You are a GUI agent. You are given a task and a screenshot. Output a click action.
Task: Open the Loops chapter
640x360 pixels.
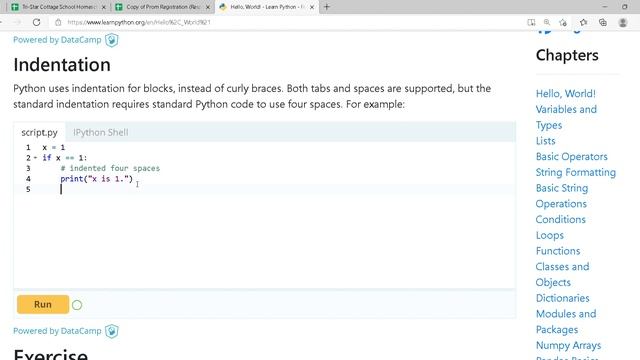(x=549, y=236)
